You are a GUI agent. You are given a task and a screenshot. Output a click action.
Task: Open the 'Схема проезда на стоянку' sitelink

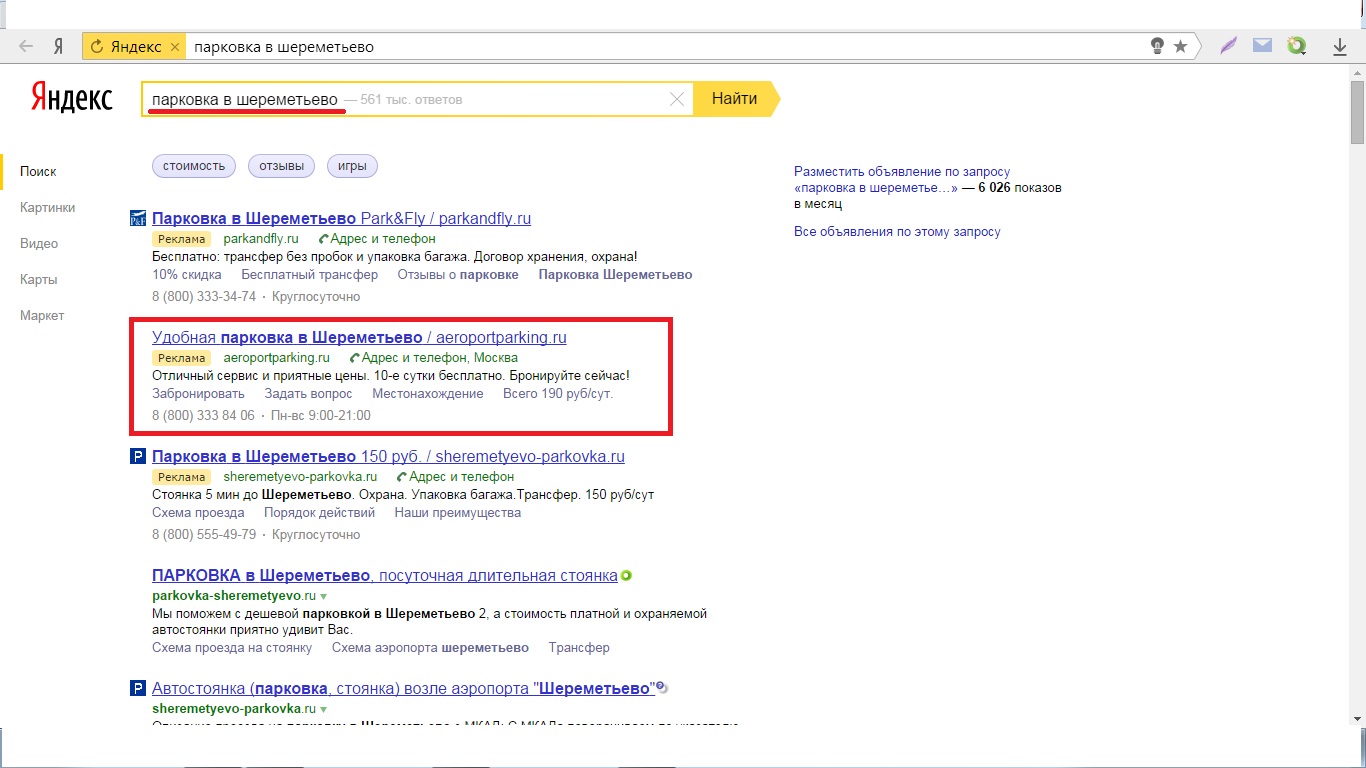click(x=232, y=648)
